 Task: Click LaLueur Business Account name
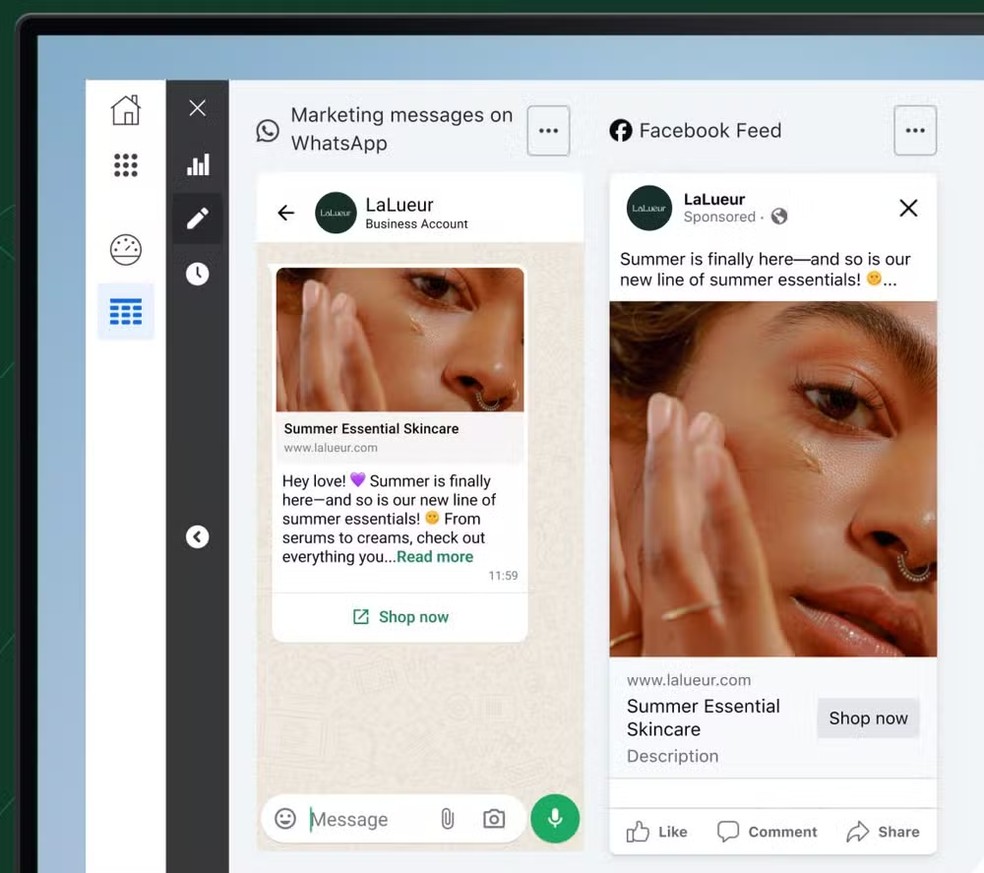[416, 213]
